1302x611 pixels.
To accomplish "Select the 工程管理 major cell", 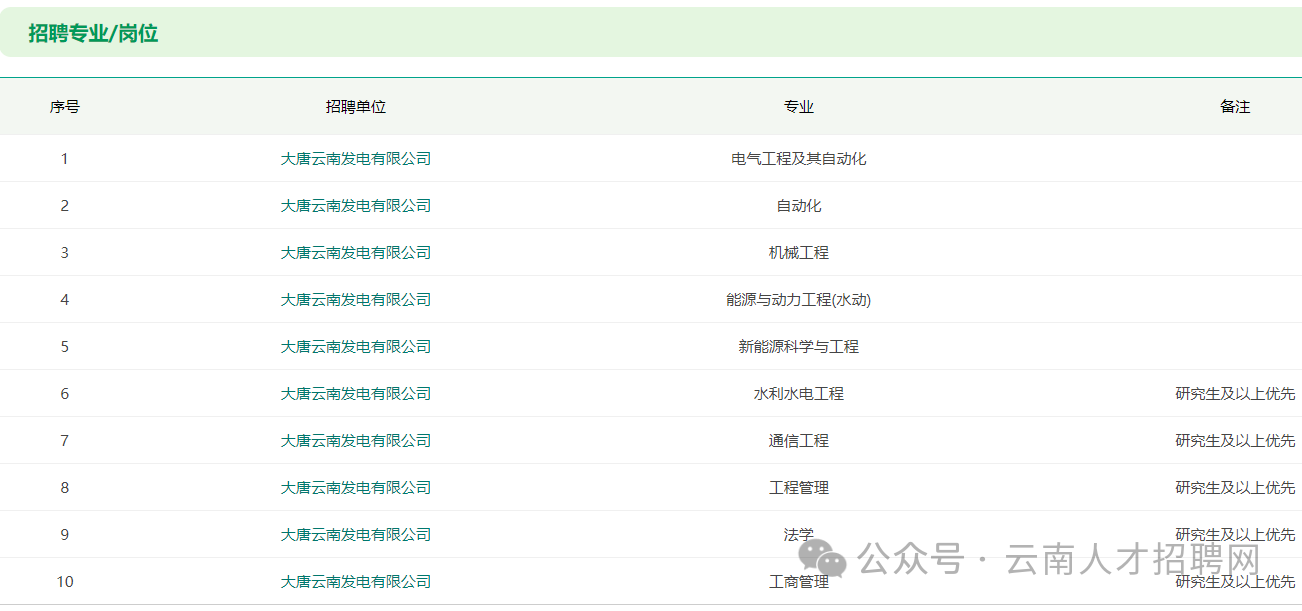I will 798,487.
